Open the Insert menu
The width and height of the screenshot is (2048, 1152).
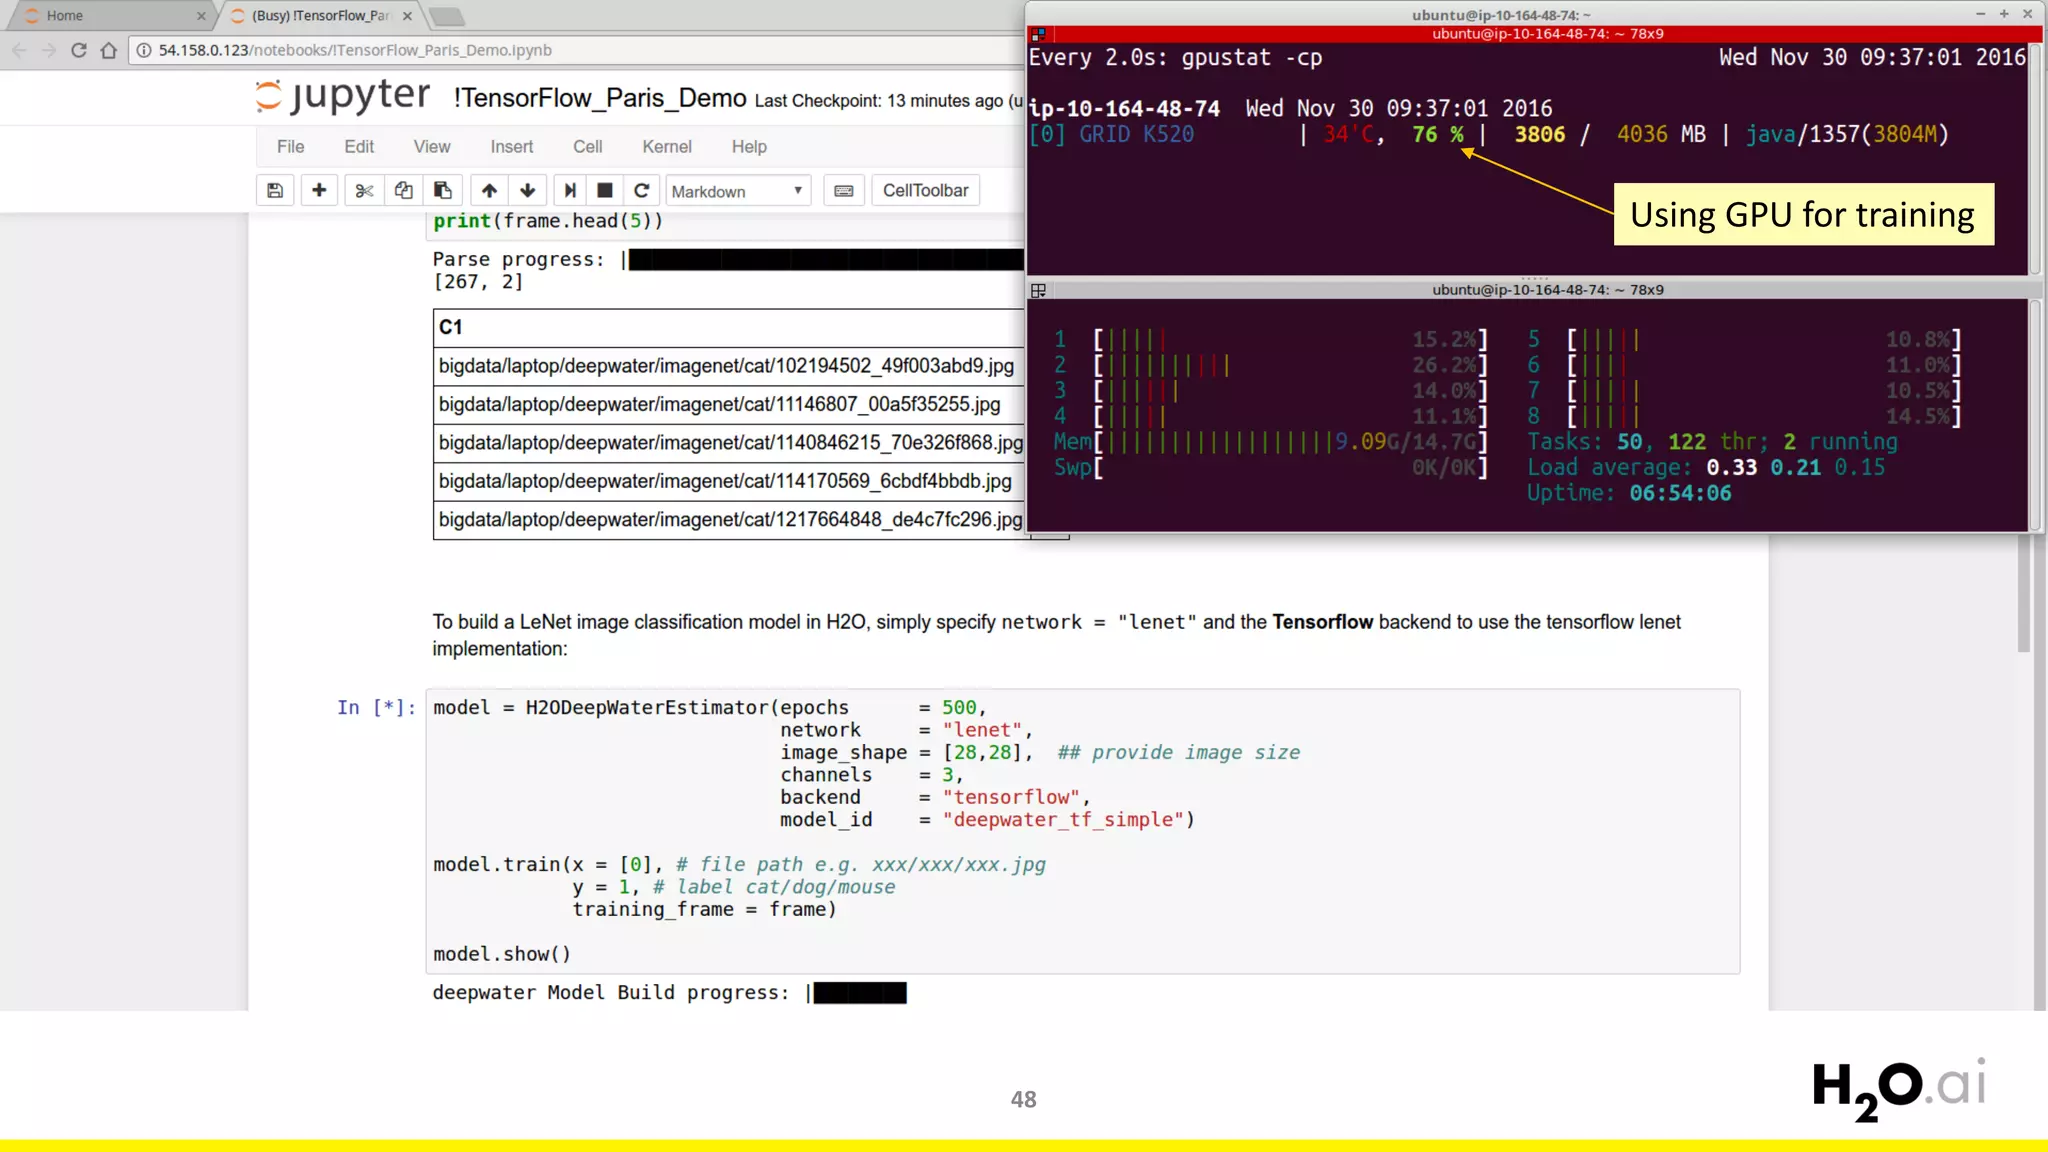pos(511,147)
